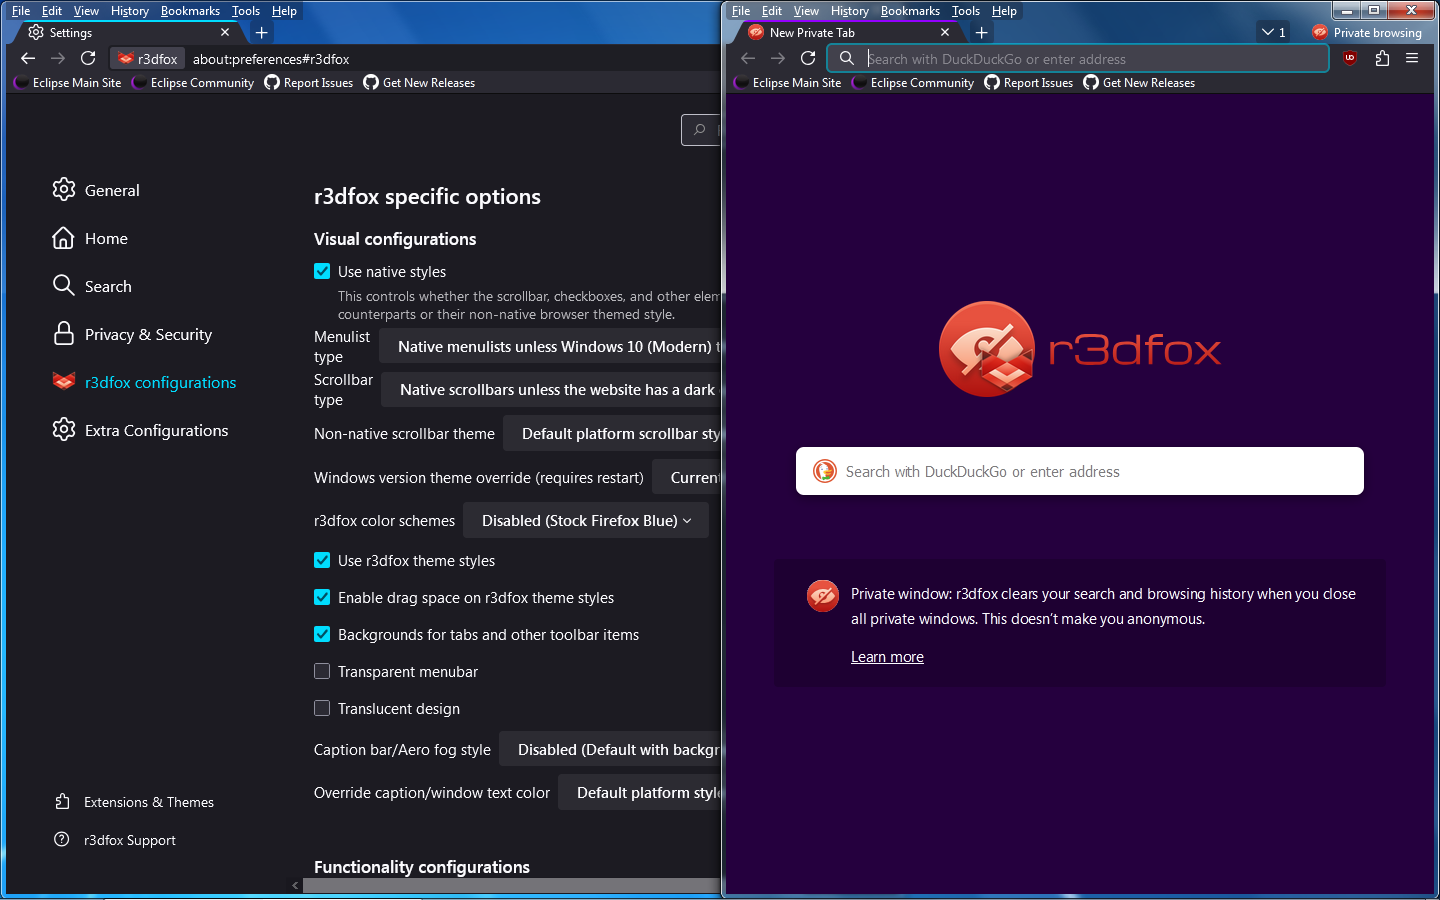The image size is (1440, 900).
Task: Click forward arrow in the private window
Action: [778, 59]
